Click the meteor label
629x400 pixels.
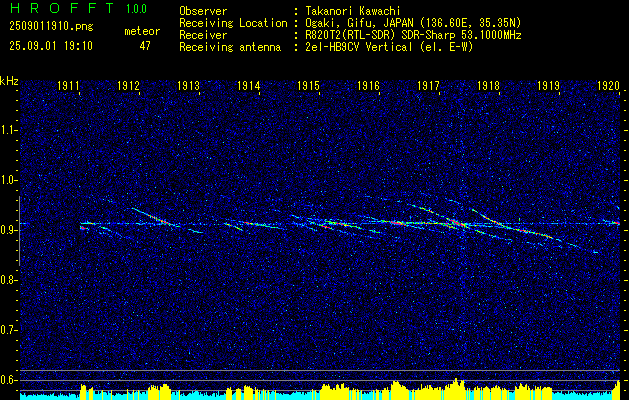click(x=142, y=31)
